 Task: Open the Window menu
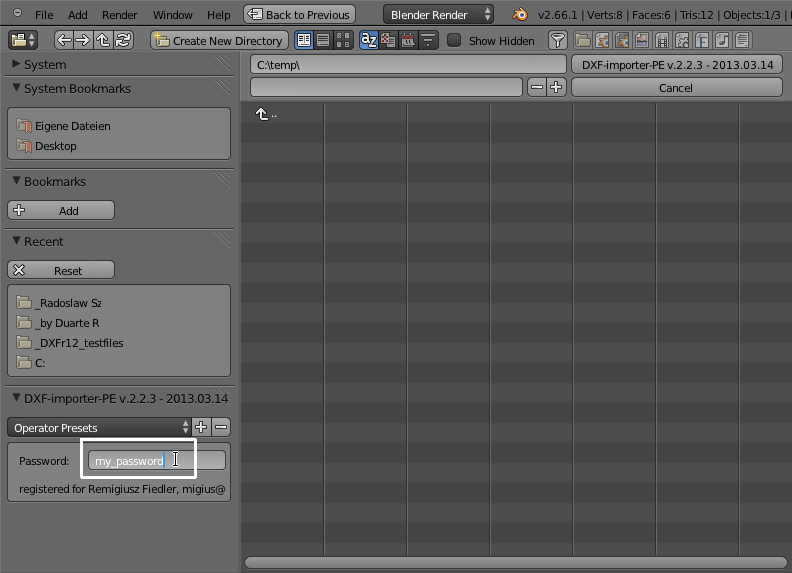(x=173, y=15)
